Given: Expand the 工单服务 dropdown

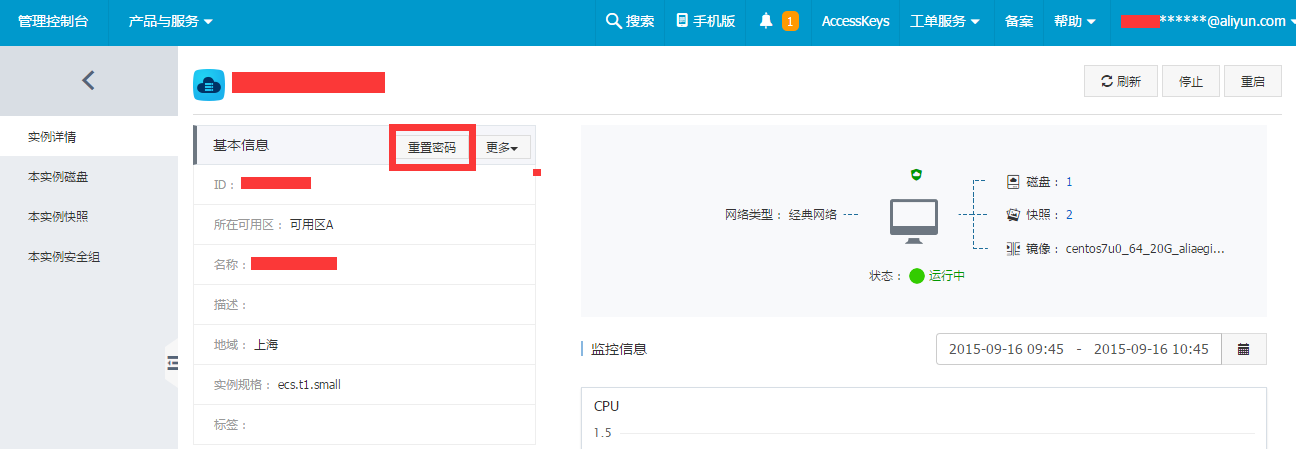Looking at the screenshot, I should point(944,21).
